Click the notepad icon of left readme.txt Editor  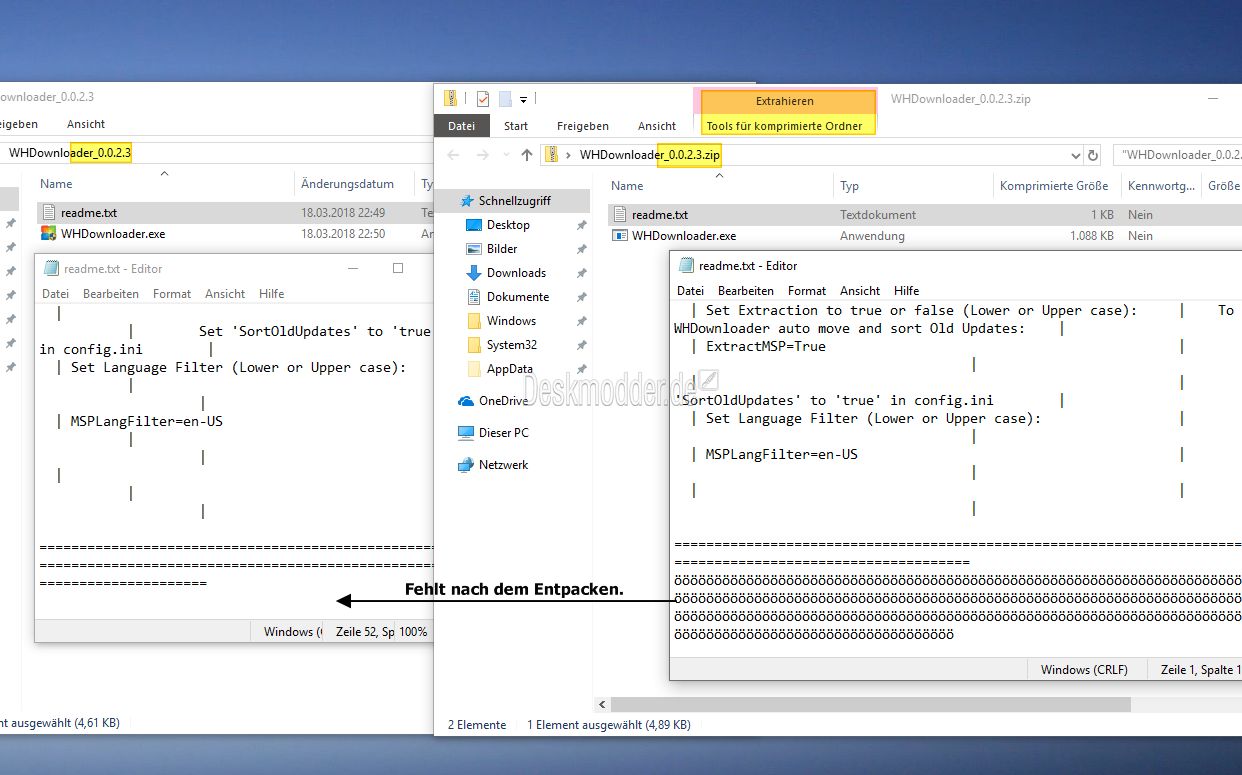click(x=51, y=268)
